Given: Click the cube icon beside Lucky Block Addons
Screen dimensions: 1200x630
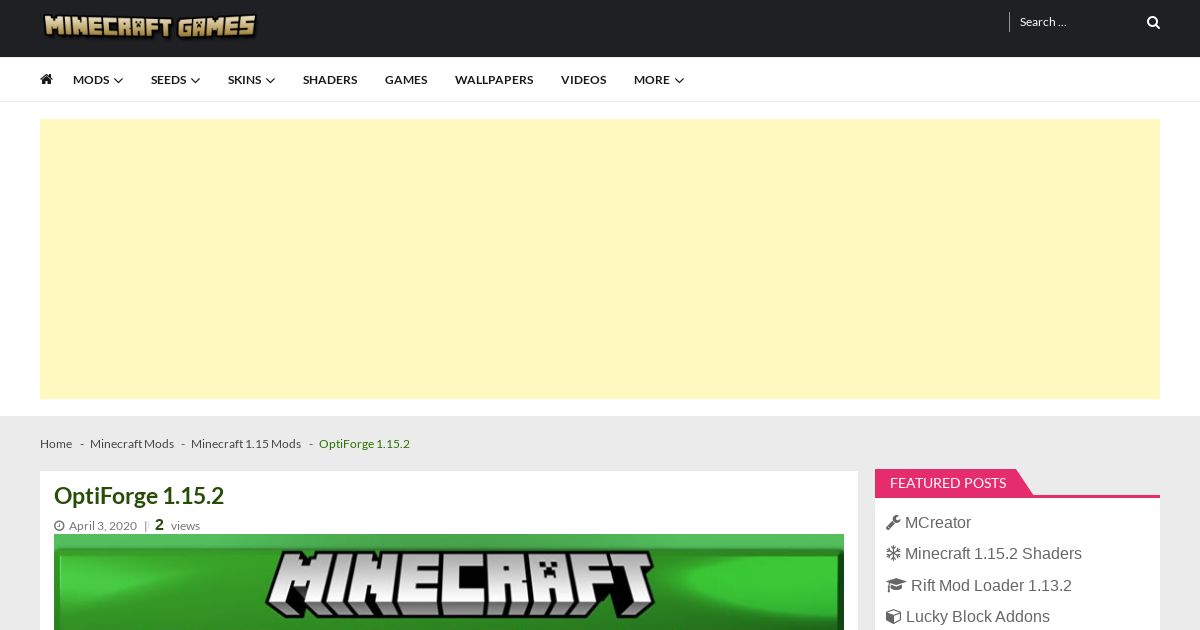Looking at the screenshot, I should point(893,616).
